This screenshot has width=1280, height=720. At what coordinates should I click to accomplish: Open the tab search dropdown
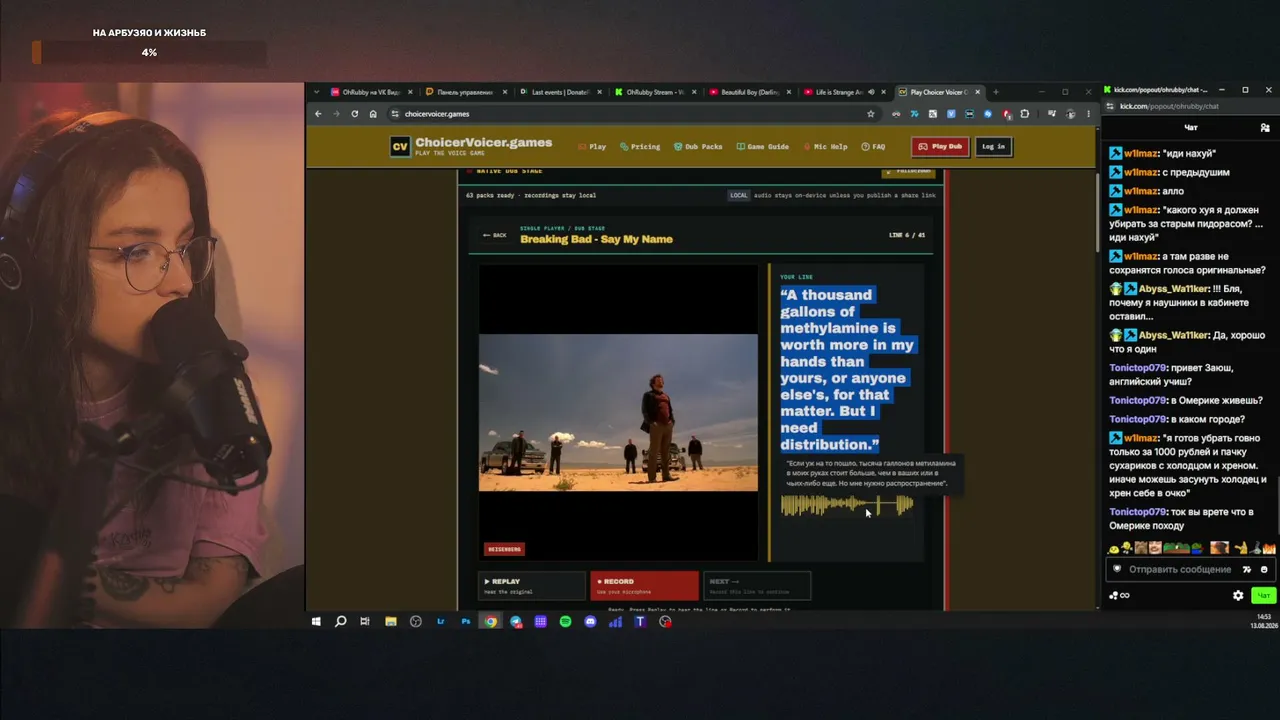(x=317, y=92)
